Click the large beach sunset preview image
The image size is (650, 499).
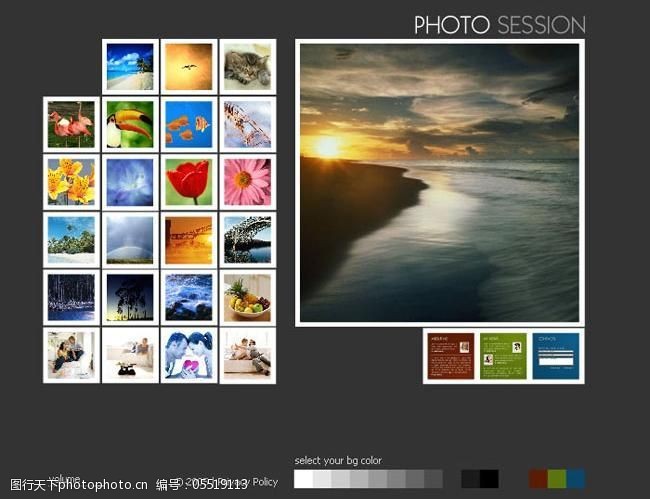(439, 182)
